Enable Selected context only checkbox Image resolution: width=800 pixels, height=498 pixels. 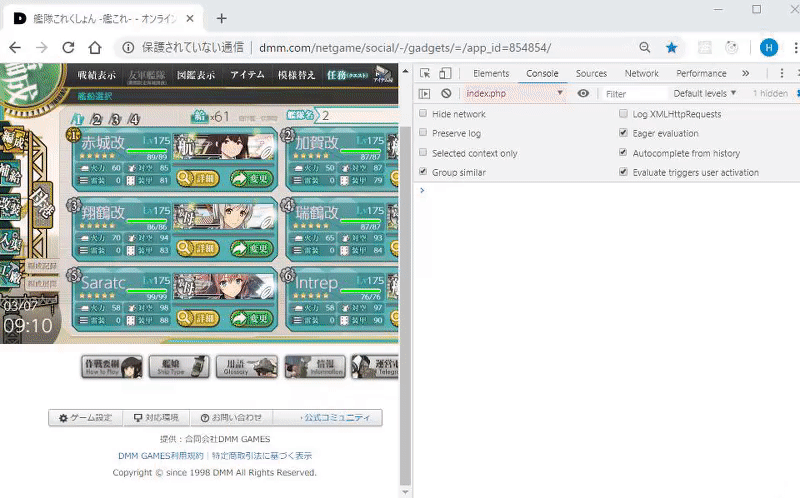click(x=423, y=153)
